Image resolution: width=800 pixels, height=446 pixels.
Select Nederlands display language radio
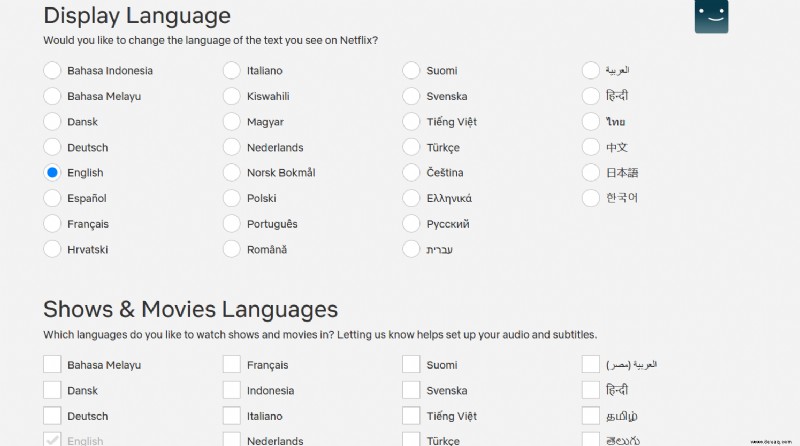[x=232, y=147]
